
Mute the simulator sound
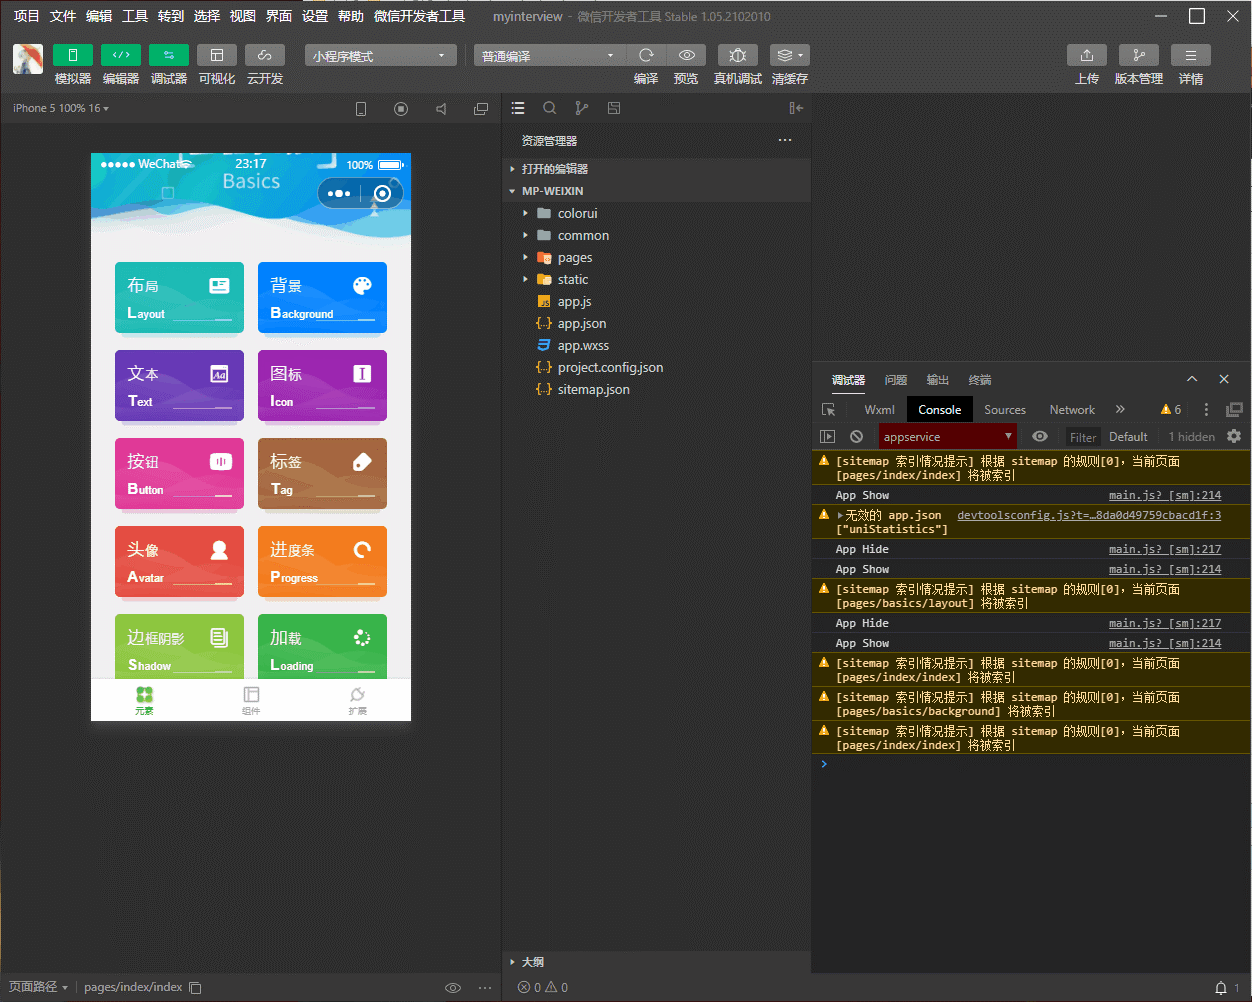[x=441, y=109]
